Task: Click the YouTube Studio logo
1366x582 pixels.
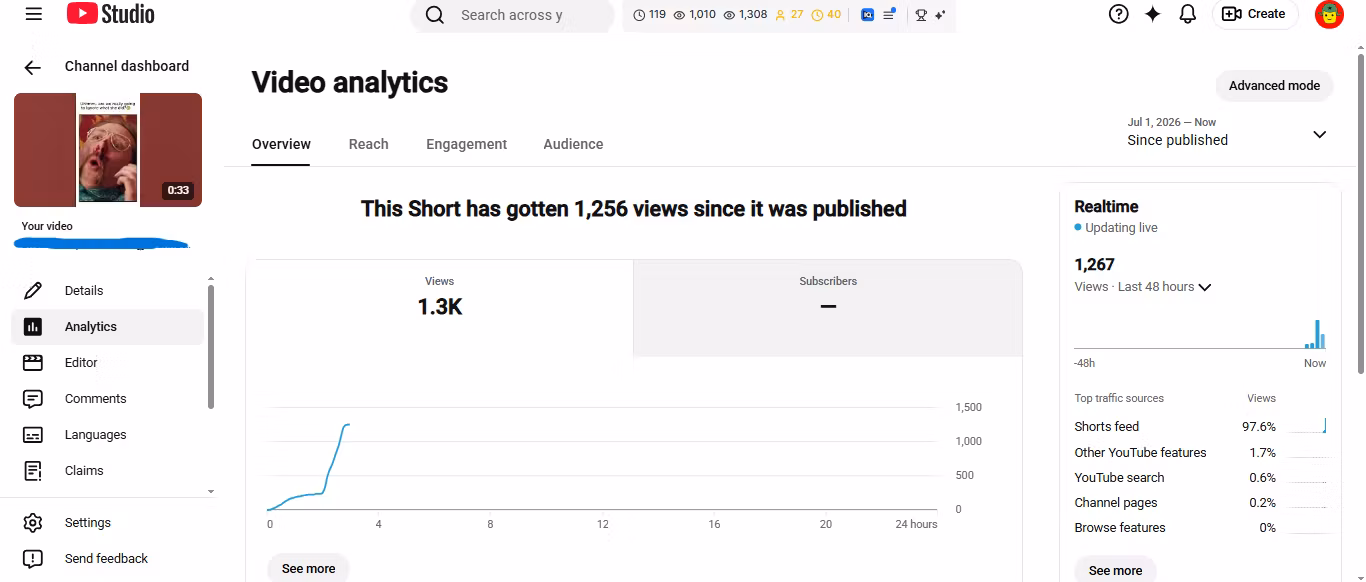Action: click(111, 14)
